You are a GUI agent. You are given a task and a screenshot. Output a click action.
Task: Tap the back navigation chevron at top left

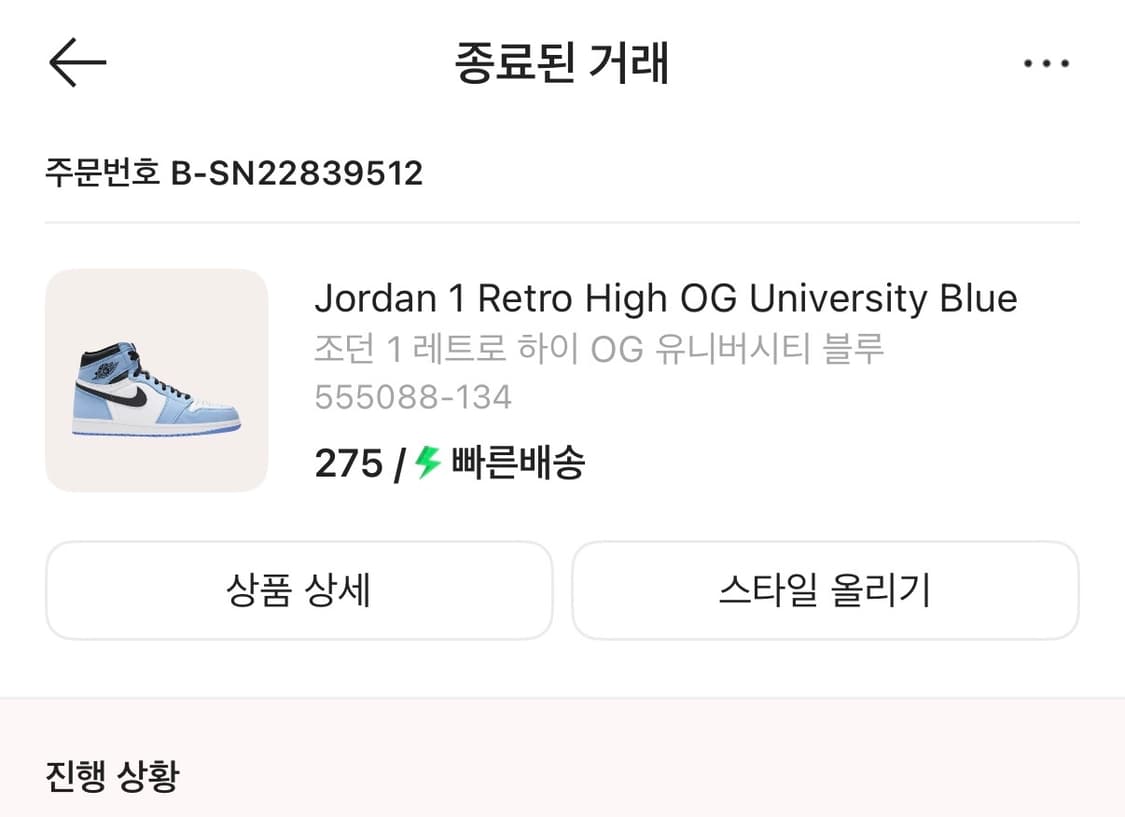point(78,62)
